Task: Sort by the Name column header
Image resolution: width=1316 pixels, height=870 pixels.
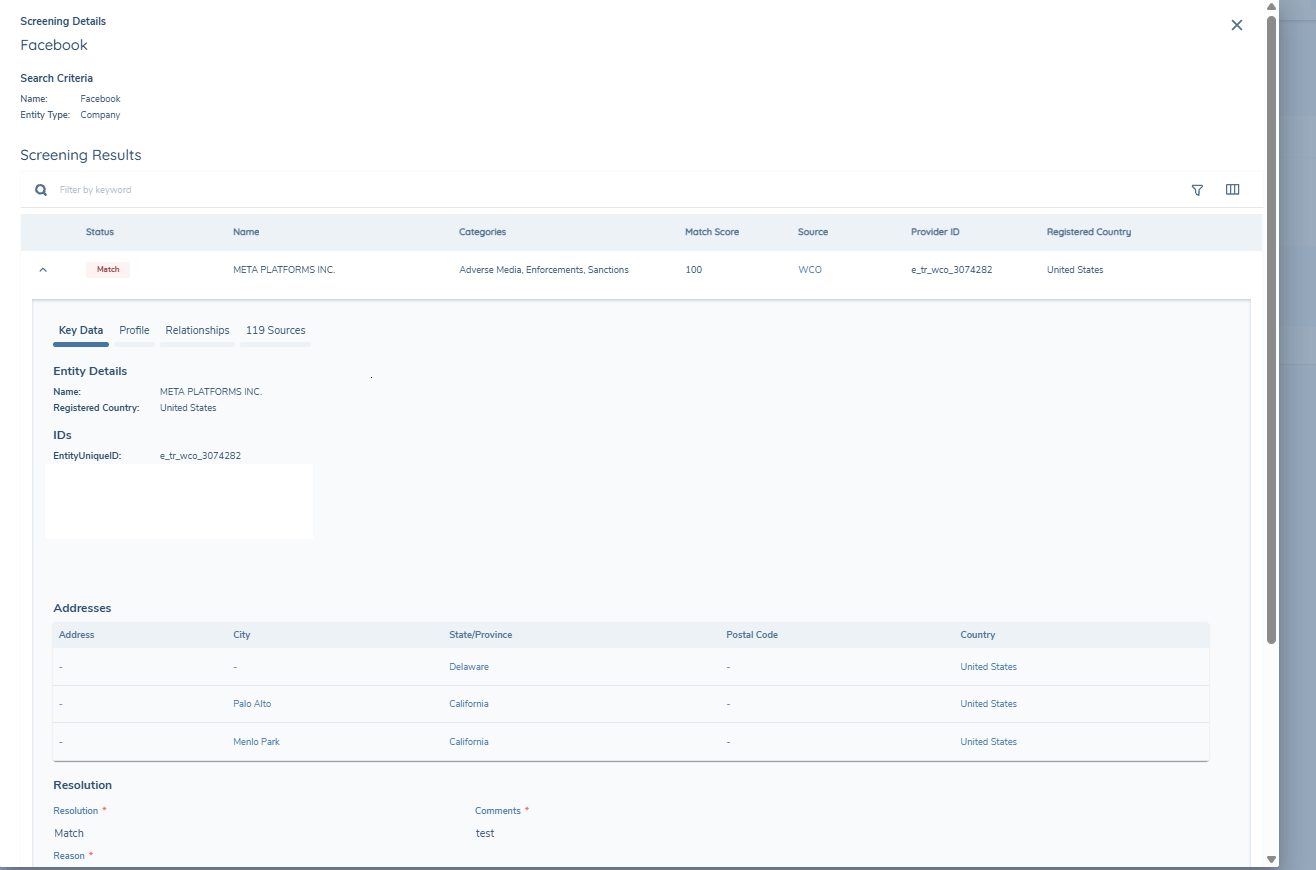Action: point(246,232)
